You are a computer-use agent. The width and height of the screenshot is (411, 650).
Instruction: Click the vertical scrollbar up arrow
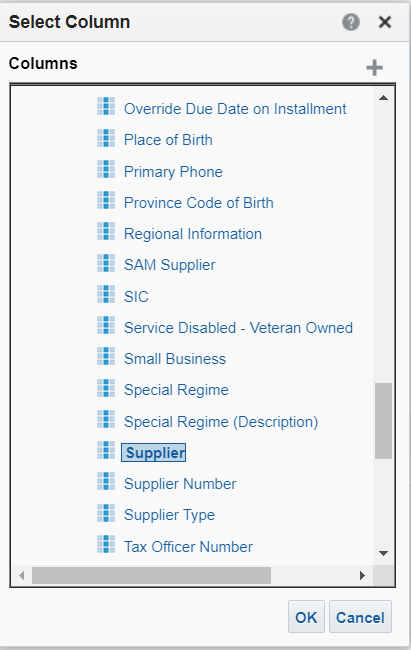click(x=383, y=98)
